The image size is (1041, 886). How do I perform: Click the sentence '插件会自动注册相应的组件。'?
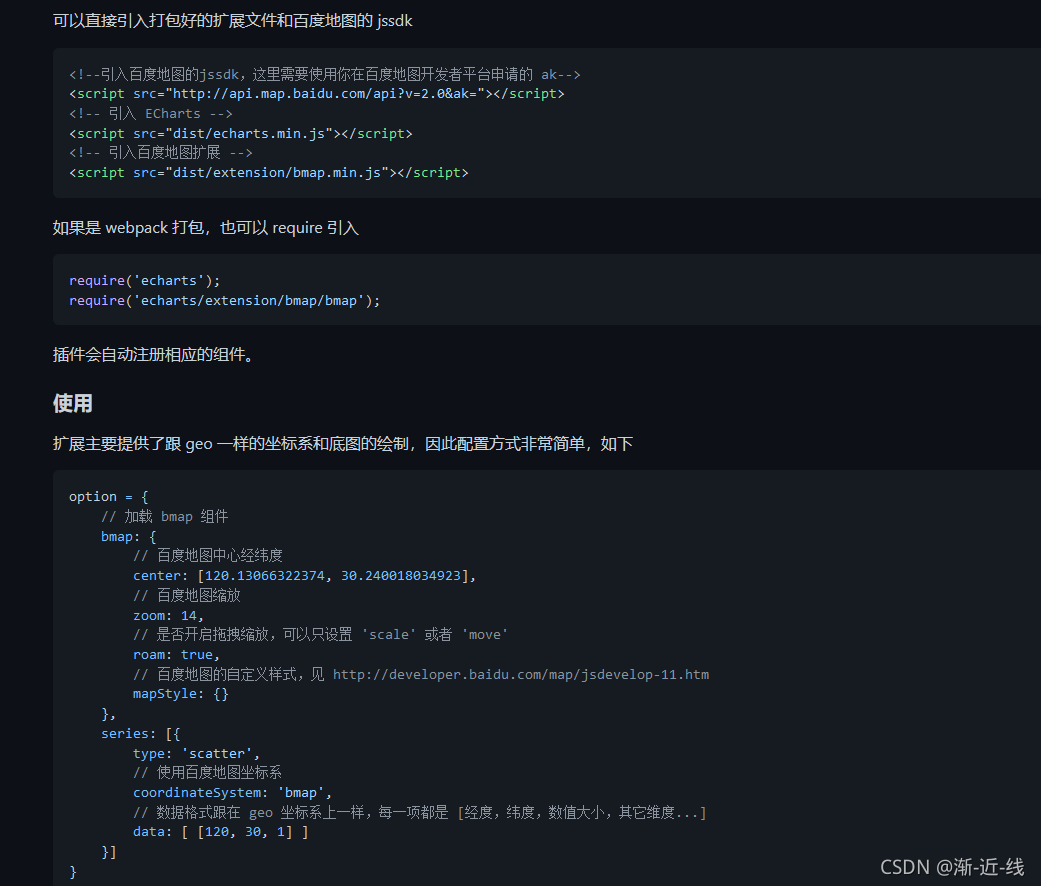coord(154,354)
